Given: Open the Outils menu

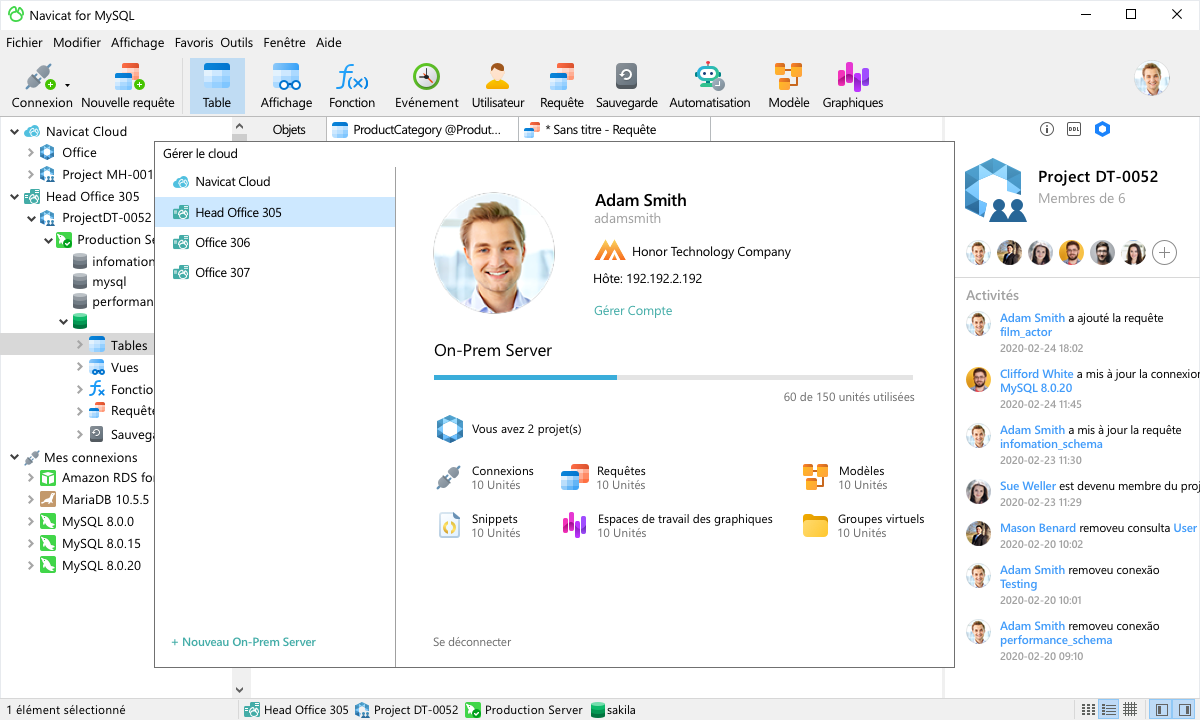Looking at the screenshot, I should pyautogui.click(x=237, y=43).
